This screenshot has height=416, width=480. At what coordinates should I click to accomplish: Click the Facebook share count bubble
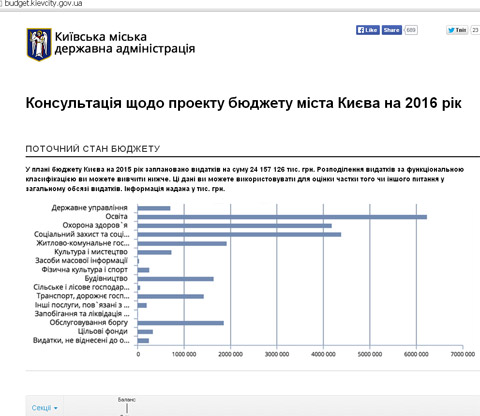coord(411,30)
